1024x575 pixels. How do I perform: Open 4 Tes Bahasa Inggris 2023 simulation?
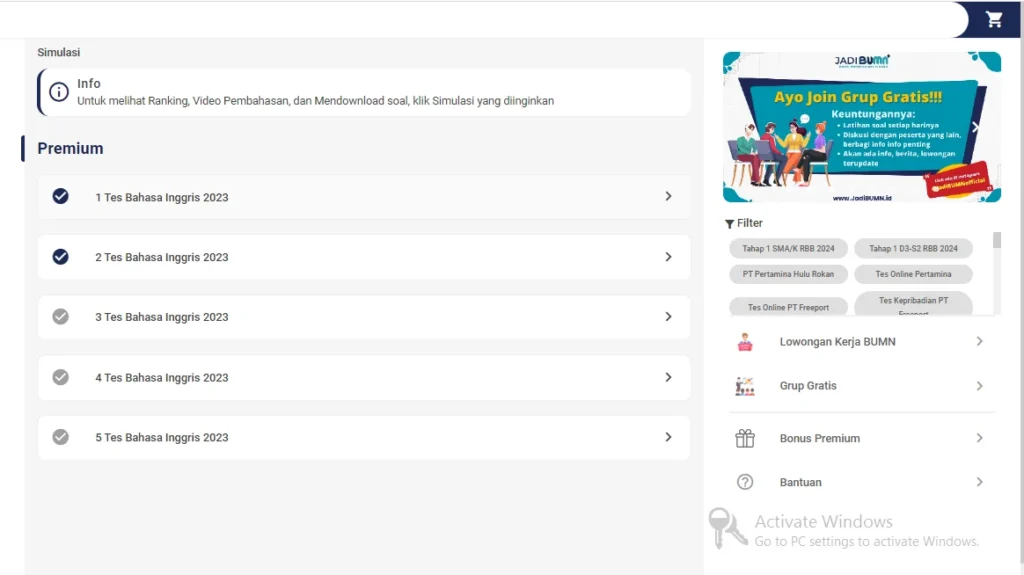[364, 377]
